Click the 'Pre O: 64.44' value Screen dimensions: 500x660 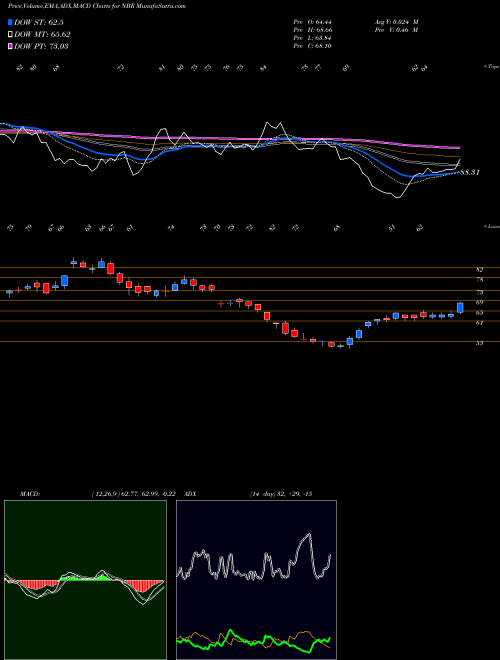(x=313, y=22)
